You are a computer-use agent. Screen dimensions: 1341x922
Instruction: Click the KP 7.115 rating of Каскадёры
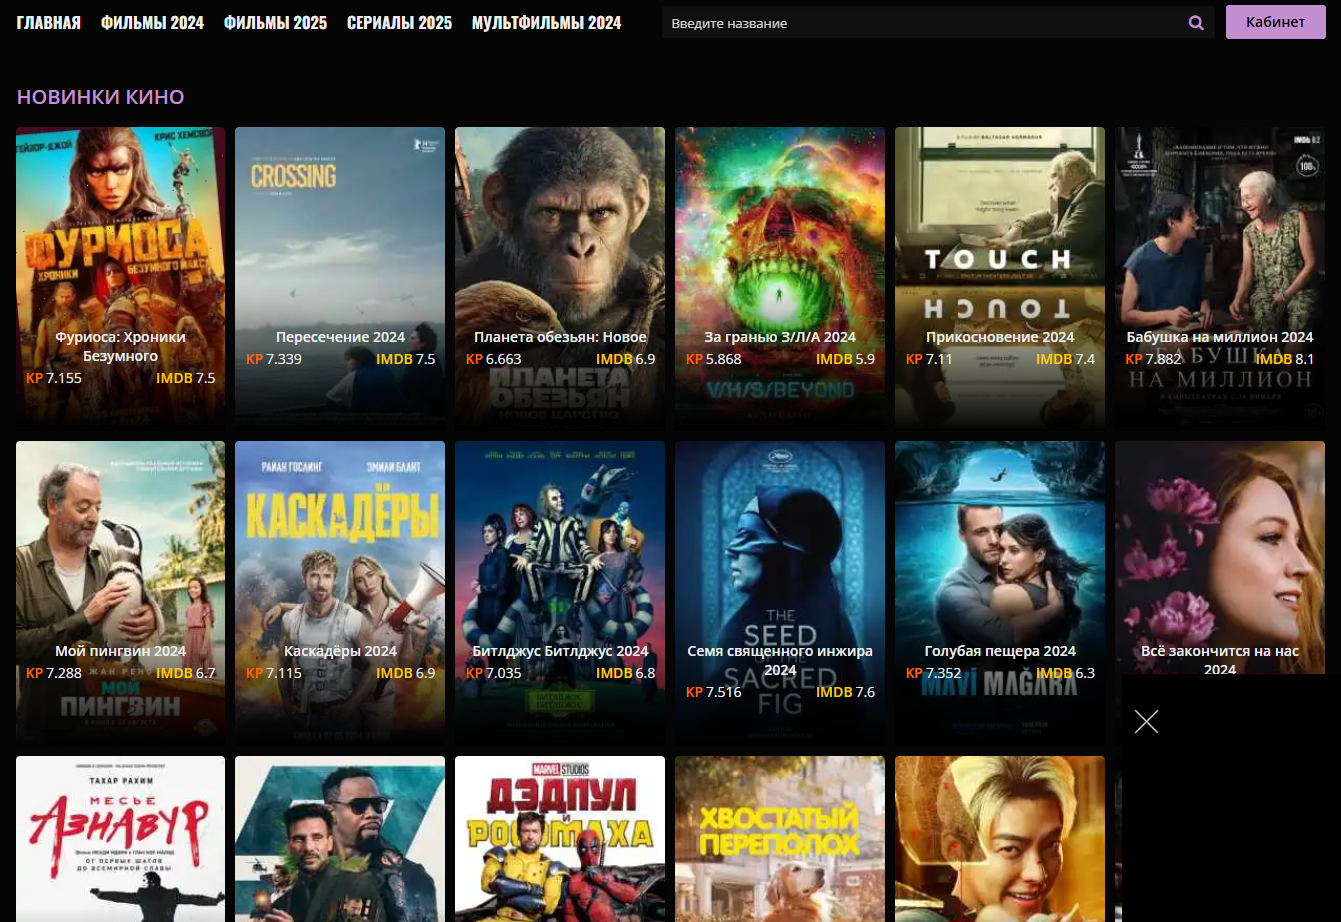(x=274, y=673)
